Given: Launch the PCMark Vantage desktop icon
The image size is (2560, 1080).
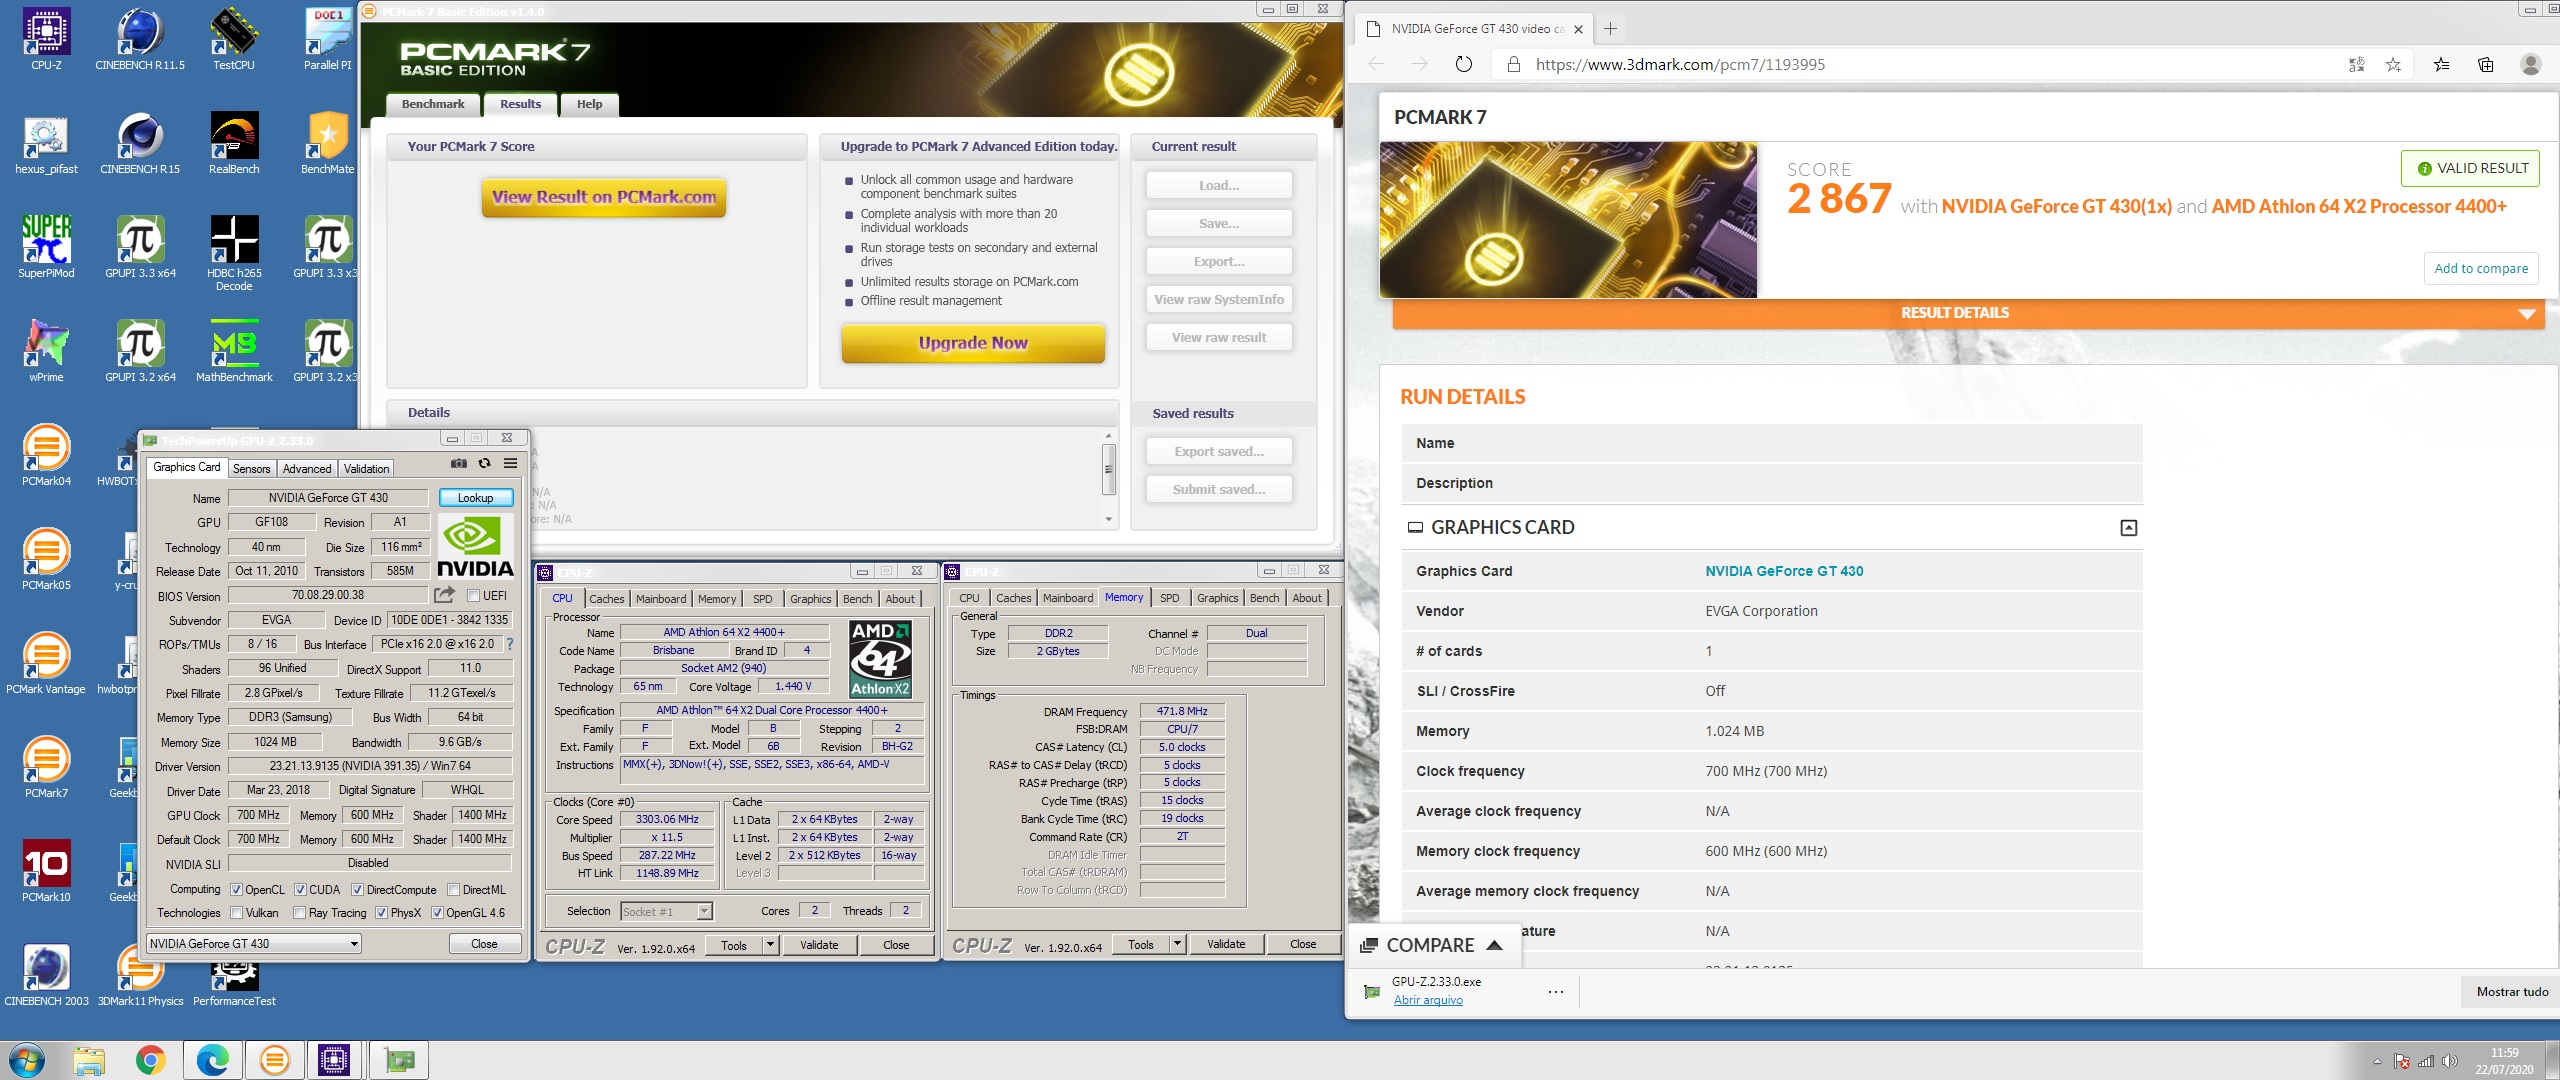Looking at the screenshot, I should [x=46, y=663].
